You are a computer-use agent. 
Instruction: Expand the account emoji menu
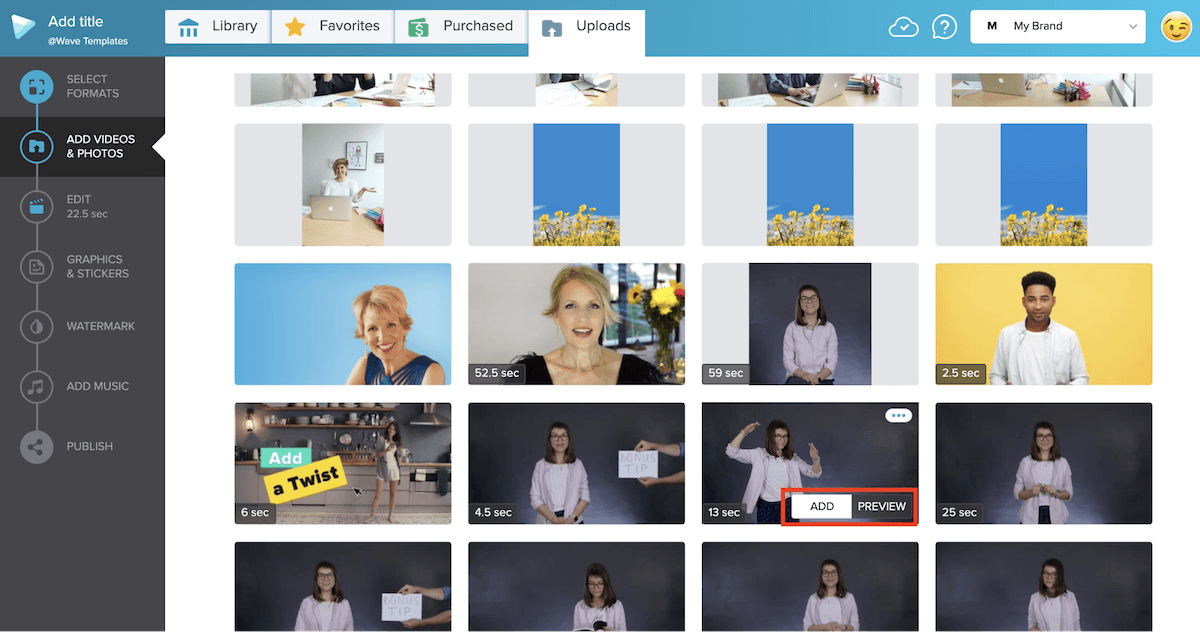(1174, 28)
